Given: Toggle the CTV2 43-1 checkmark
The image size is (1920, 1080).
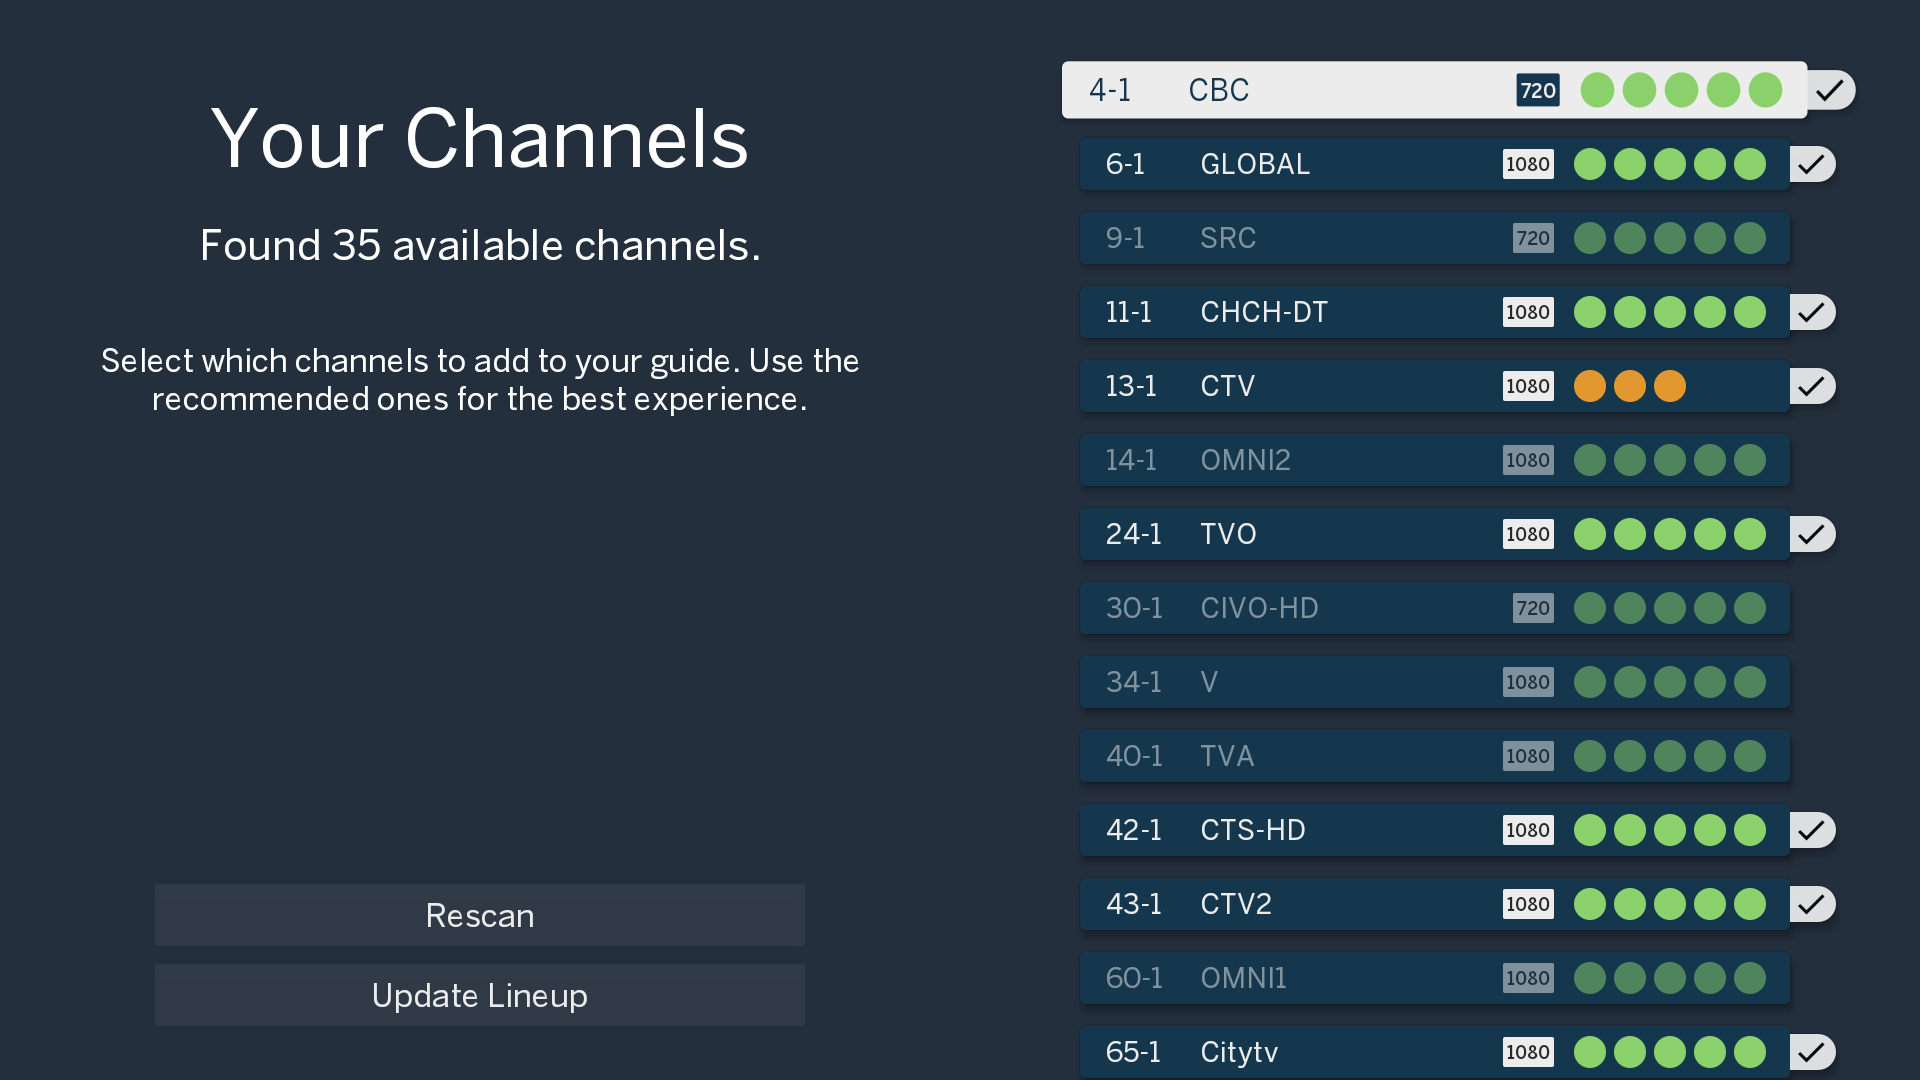Looking at the screenshot, I should click(x=1812, y=904).
